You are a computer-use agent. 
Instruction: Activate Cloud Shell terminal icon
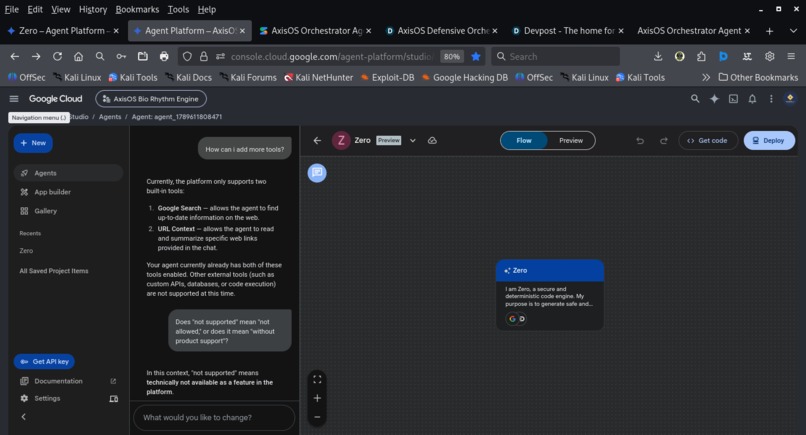(x=734, y=99)
